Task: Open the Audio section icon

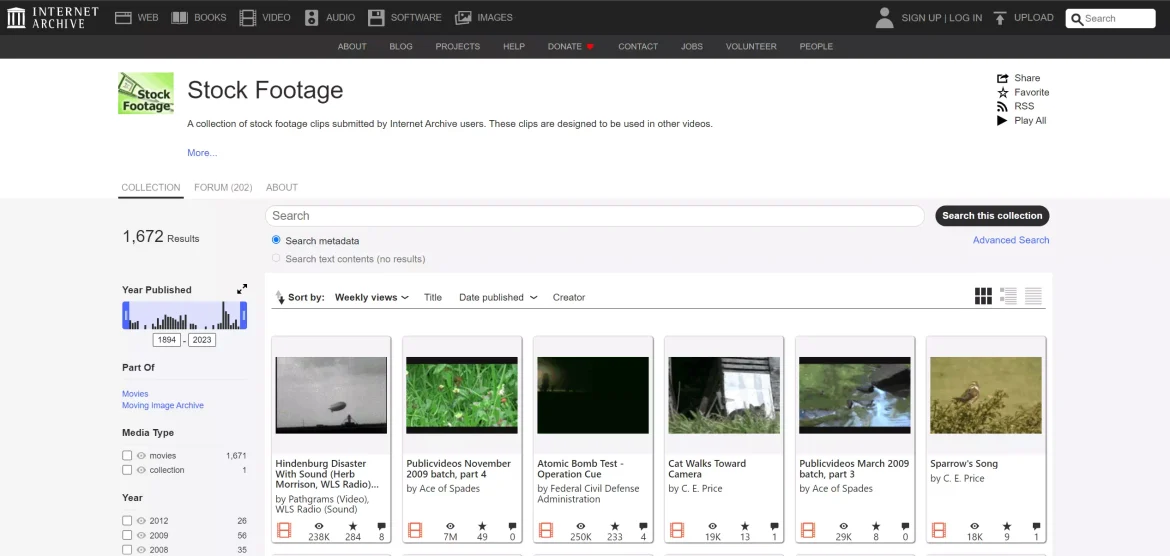Action: pos(311,17)
